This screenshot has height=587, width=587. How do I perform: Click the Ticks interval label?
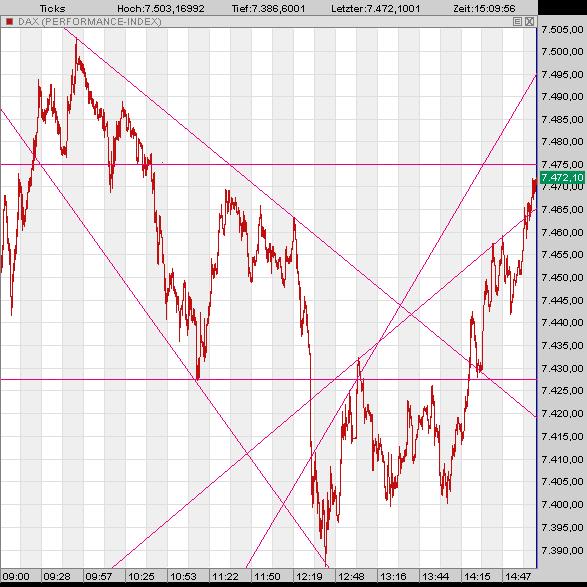[52, 8]
